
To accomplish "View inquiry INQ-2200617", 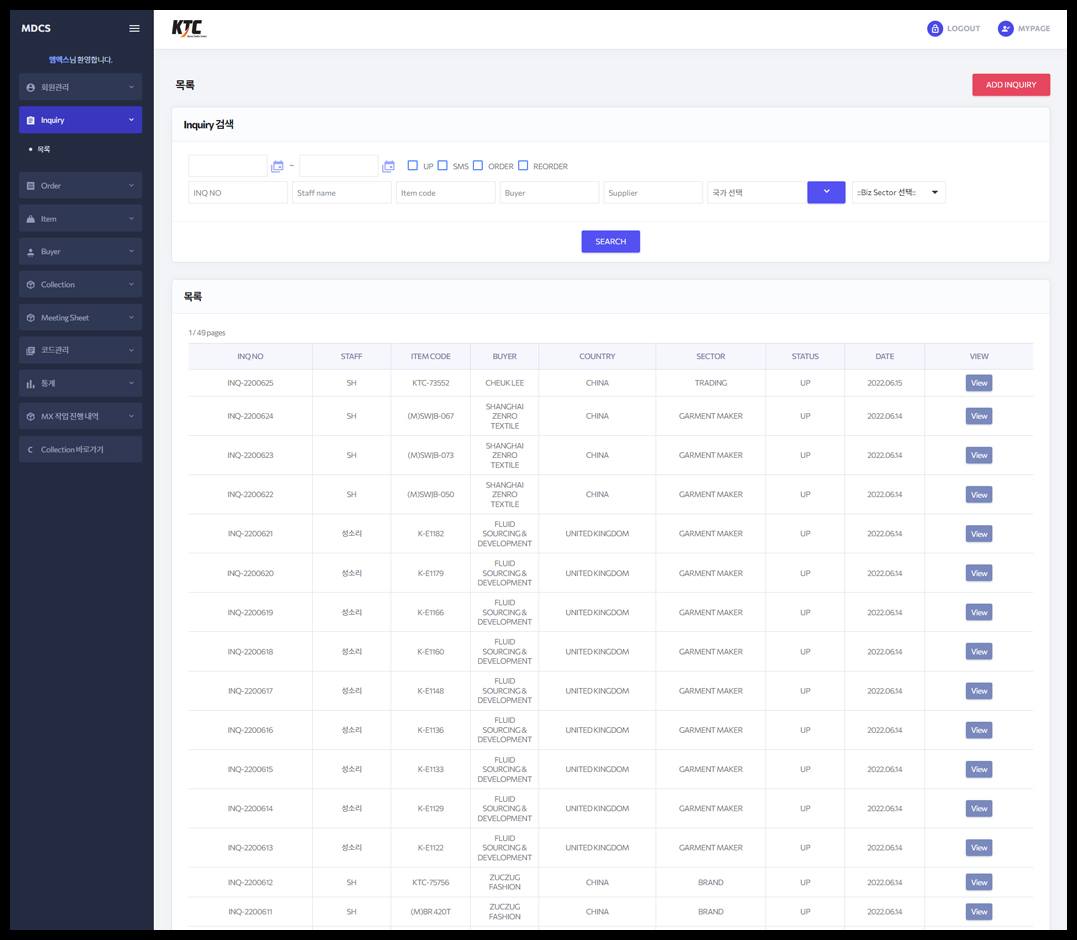I will click(x=979, y=691).
